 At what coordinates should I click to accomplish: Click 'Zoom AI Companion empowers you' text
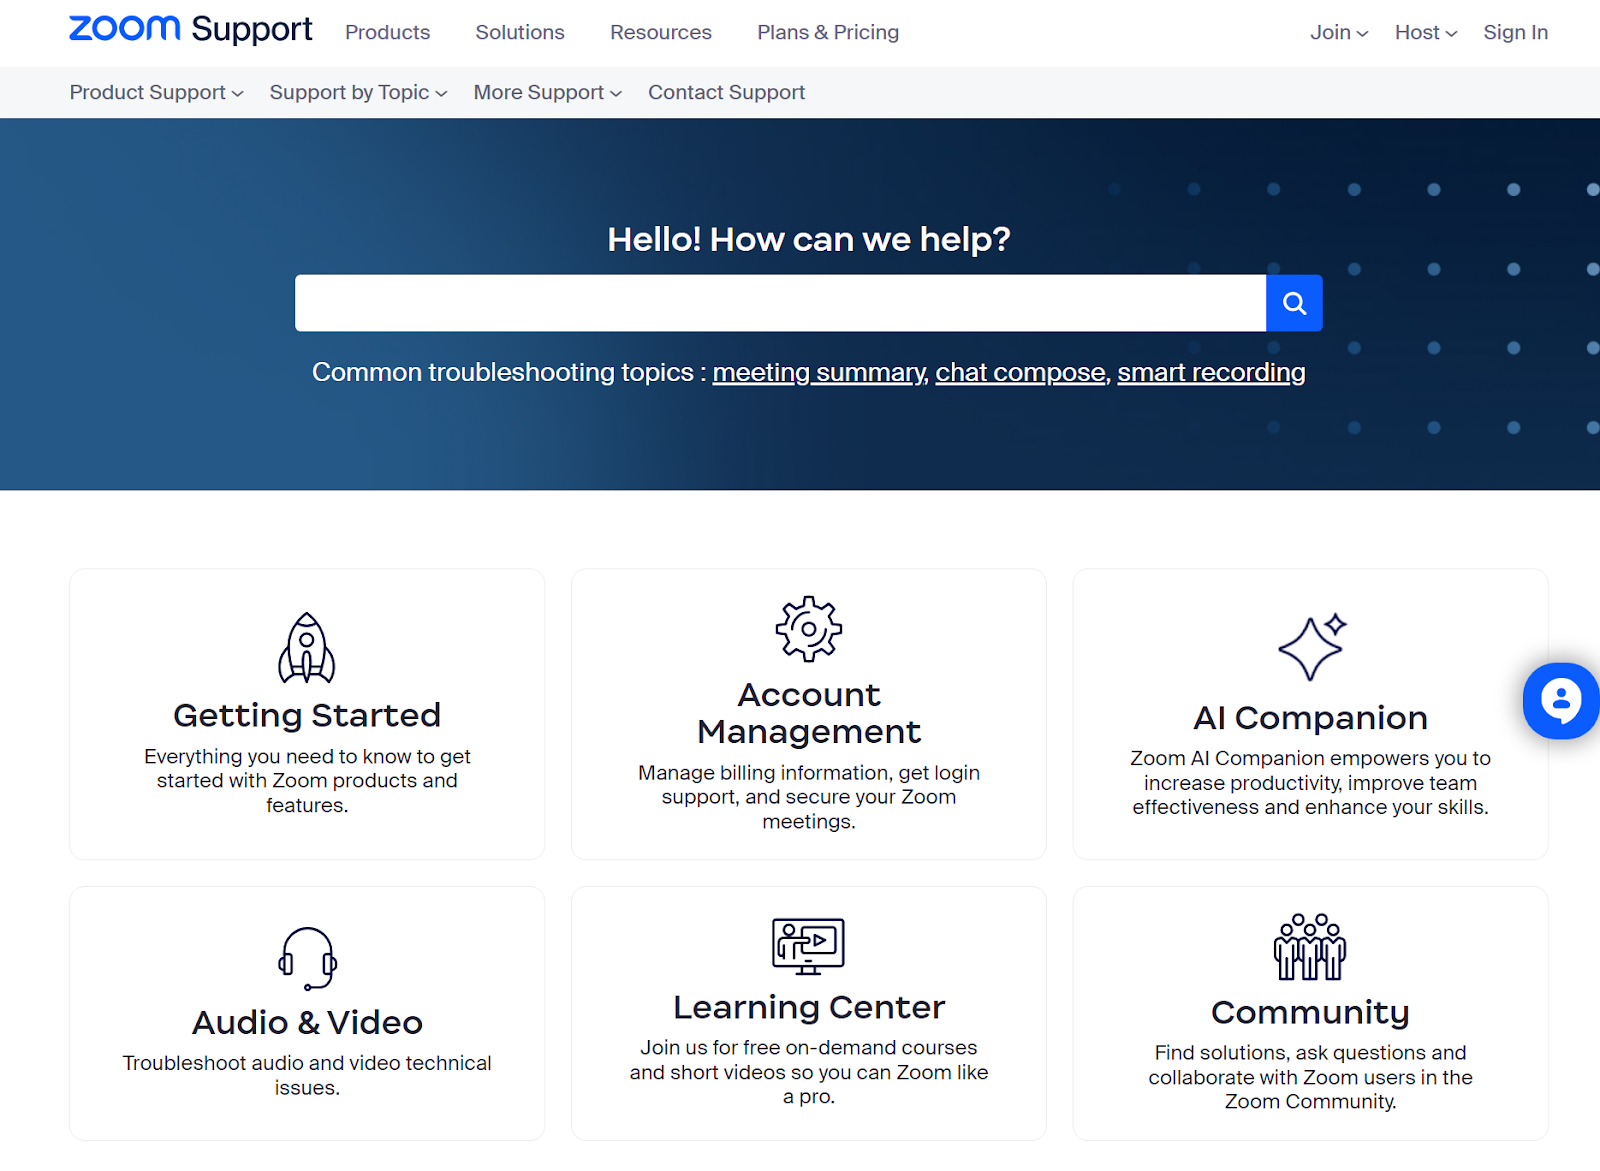coord(1310,783)
